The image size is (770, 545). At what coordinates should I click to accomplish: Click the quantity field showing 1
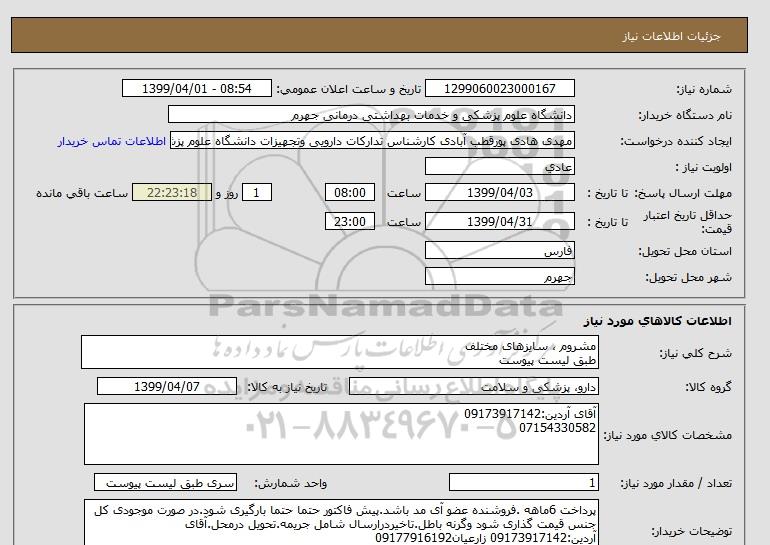pyautogui.click(x=524, y=483)
